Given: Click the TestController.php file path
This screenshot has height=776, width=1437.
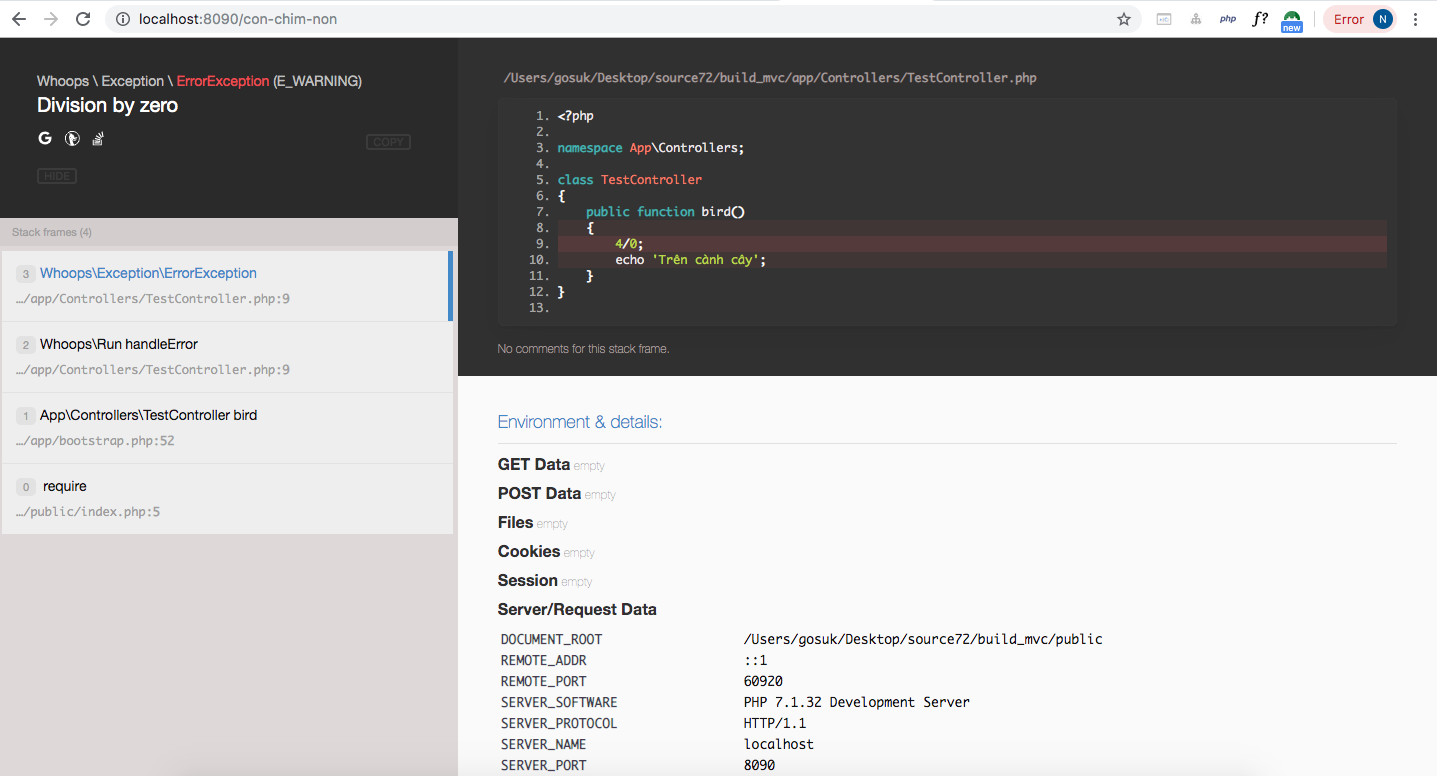Looking at the screenshot, I should click(770, 77).
